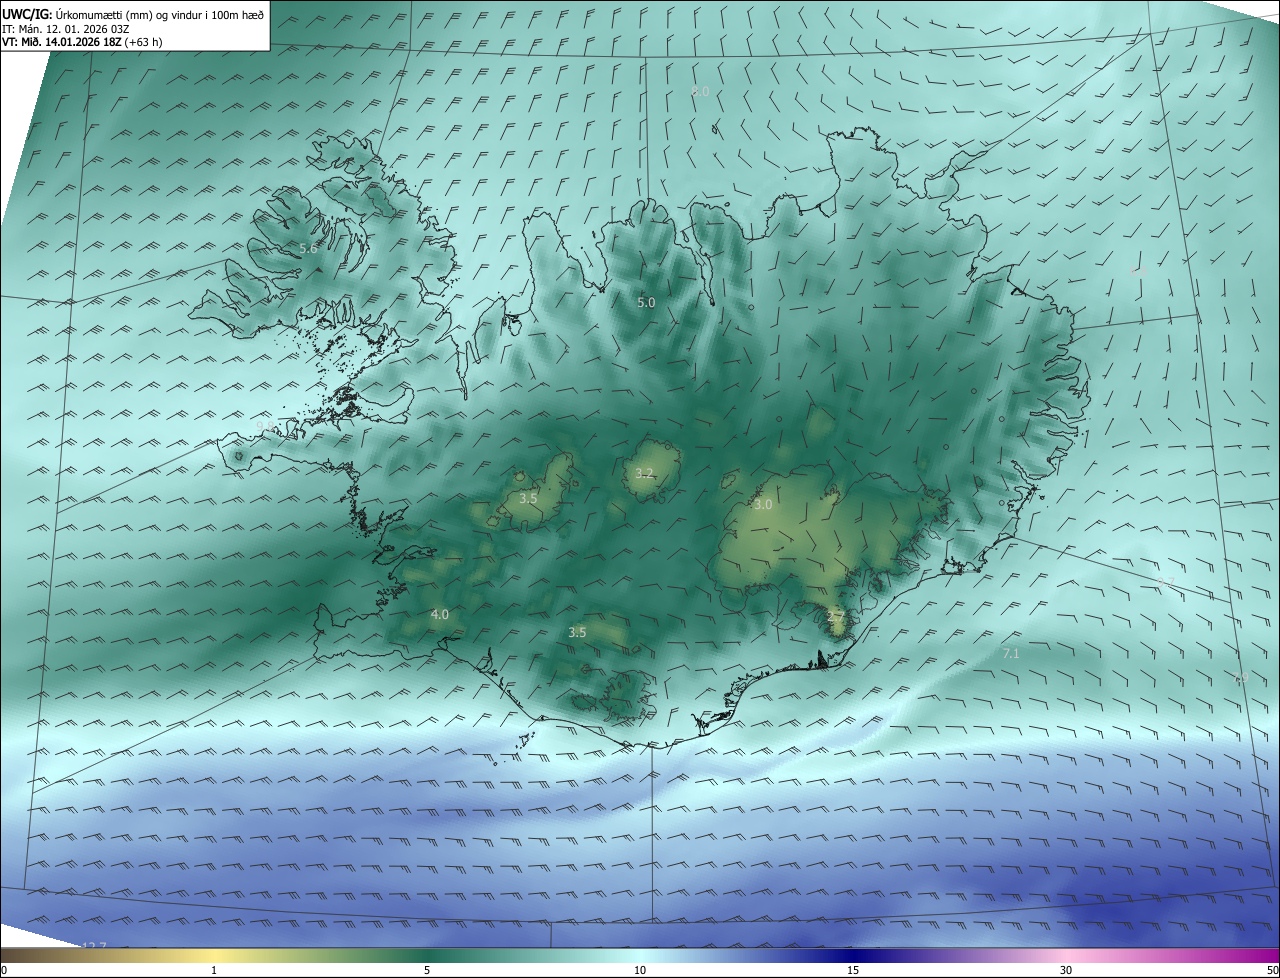Click the '5' tick on the color scale

click(x=427, y=970)
